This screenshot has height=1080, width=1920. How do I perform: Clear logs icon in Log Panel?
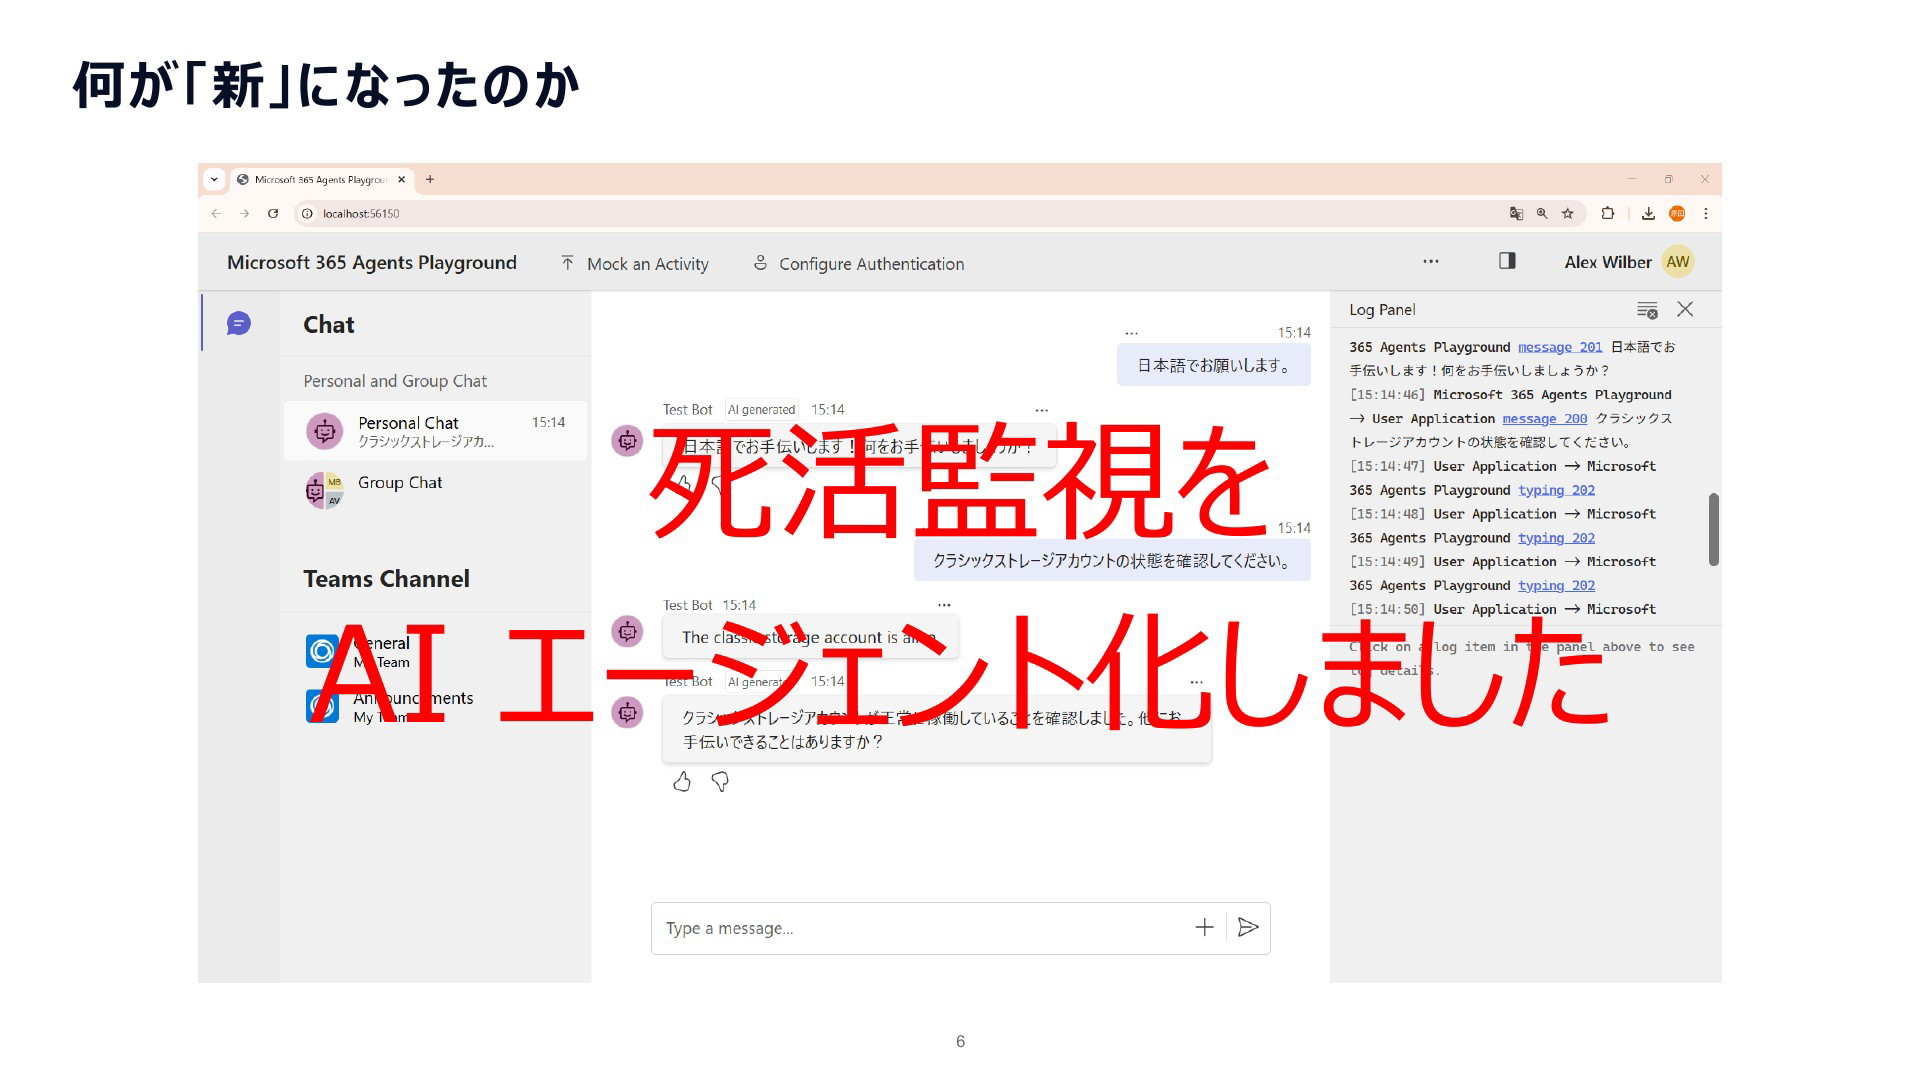1647,310
